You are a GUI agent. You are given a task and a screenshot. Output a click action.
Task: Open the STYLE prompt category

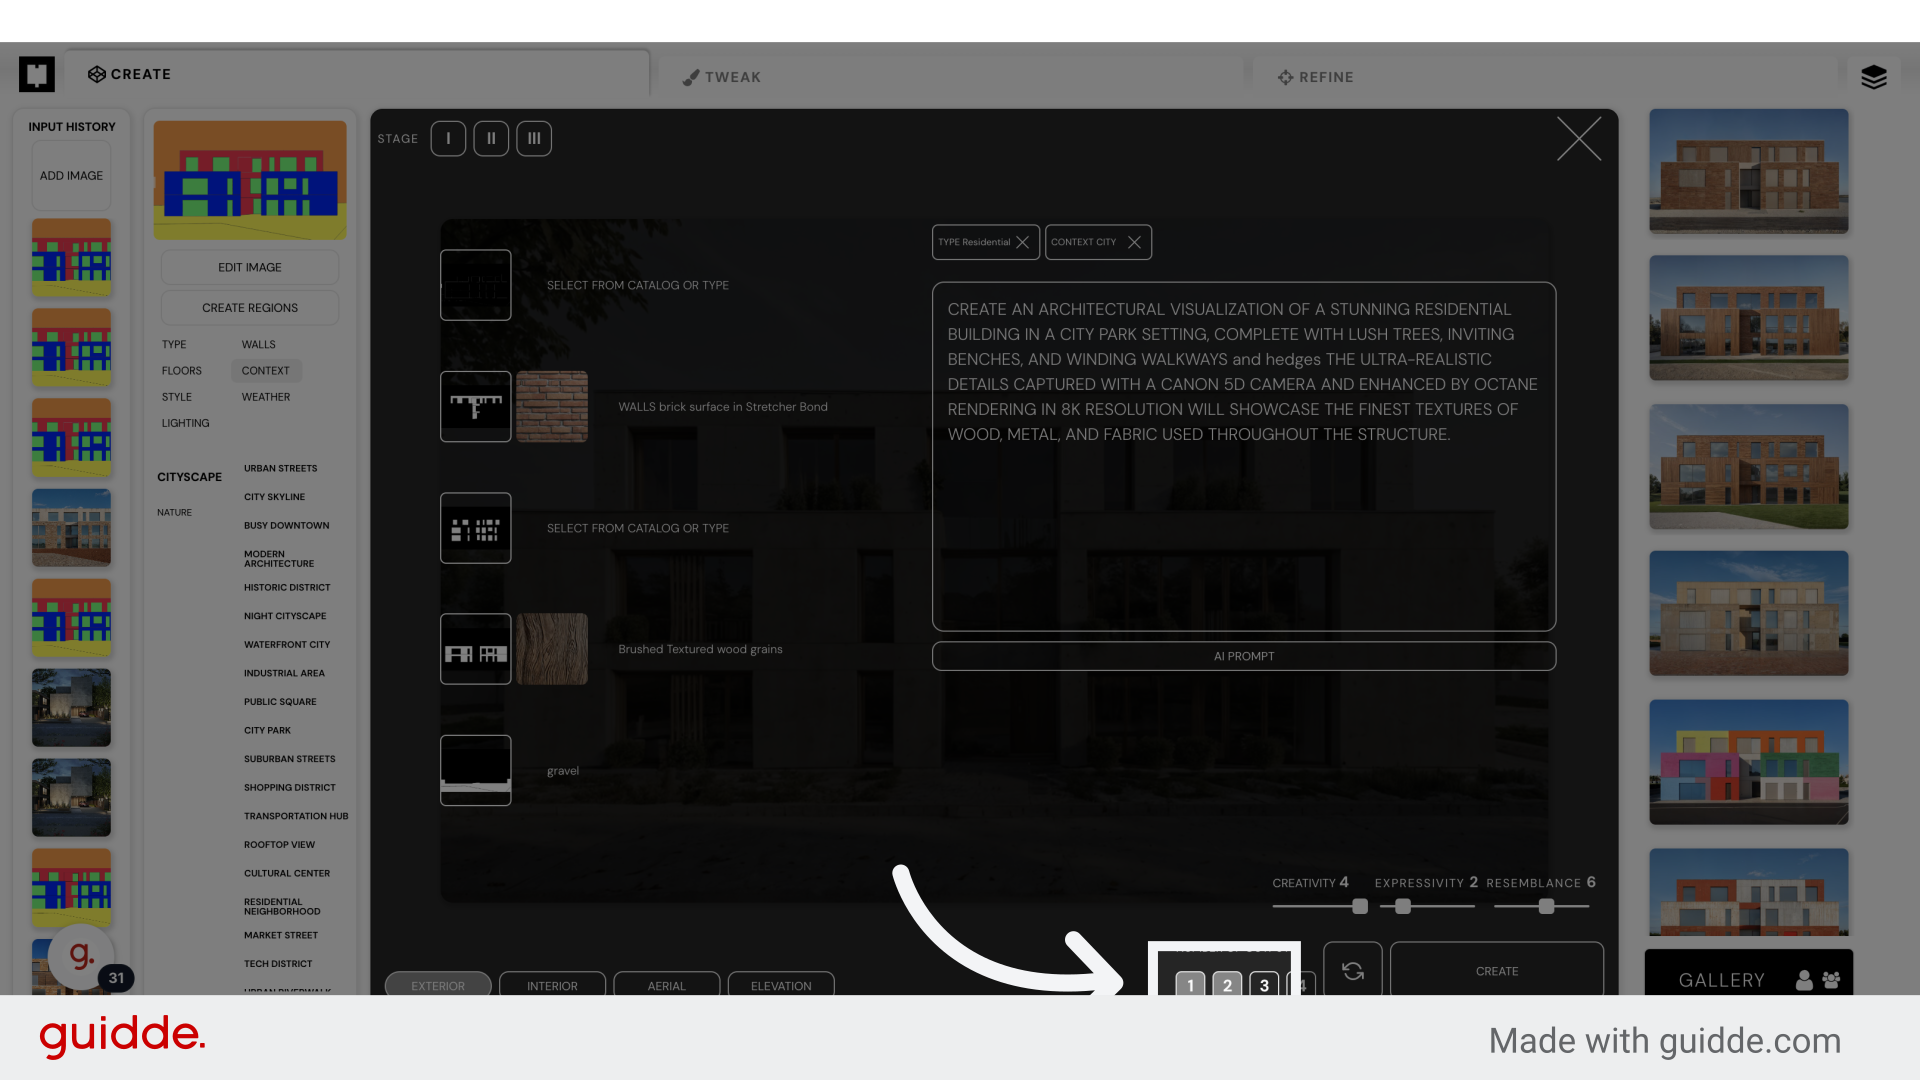tap(177, 397)
